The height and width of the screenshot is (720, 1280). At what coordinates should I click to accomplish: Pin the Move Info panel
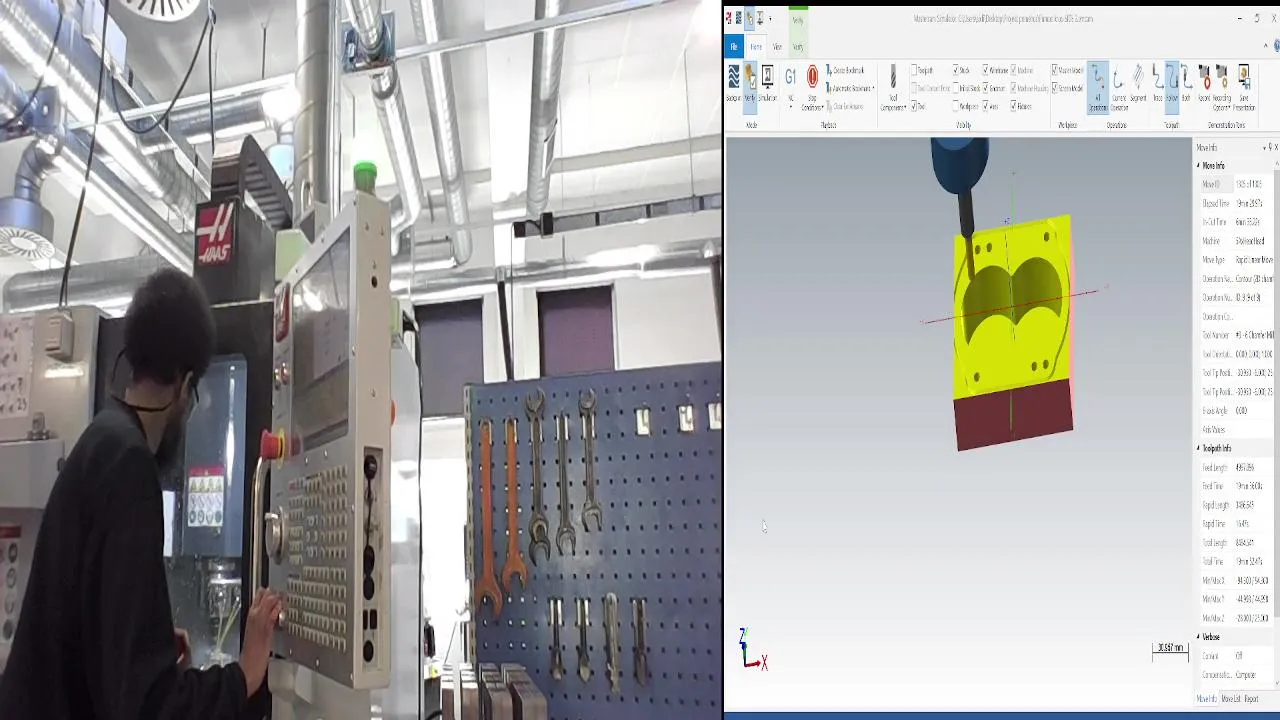pyautogui.click(x=1268, y=147)
